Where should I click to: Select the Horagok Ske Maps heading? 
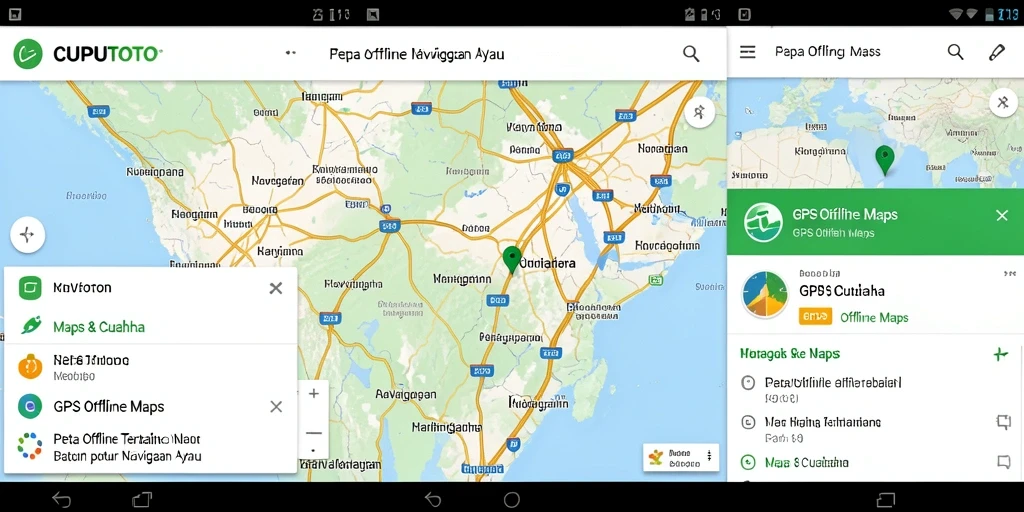[x=790, y=353]
